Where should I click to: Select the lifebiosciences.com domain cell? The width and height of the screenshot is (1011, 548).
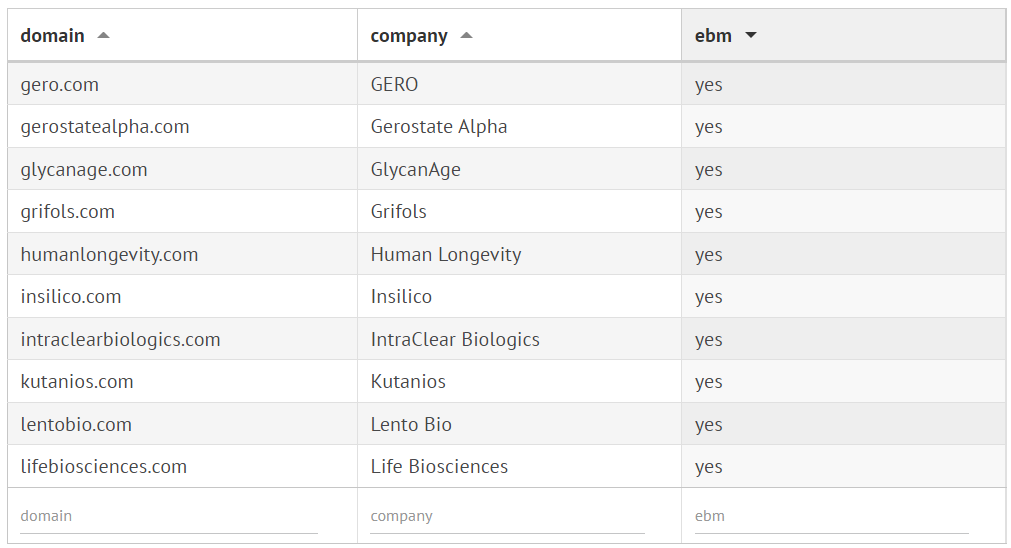104,467
